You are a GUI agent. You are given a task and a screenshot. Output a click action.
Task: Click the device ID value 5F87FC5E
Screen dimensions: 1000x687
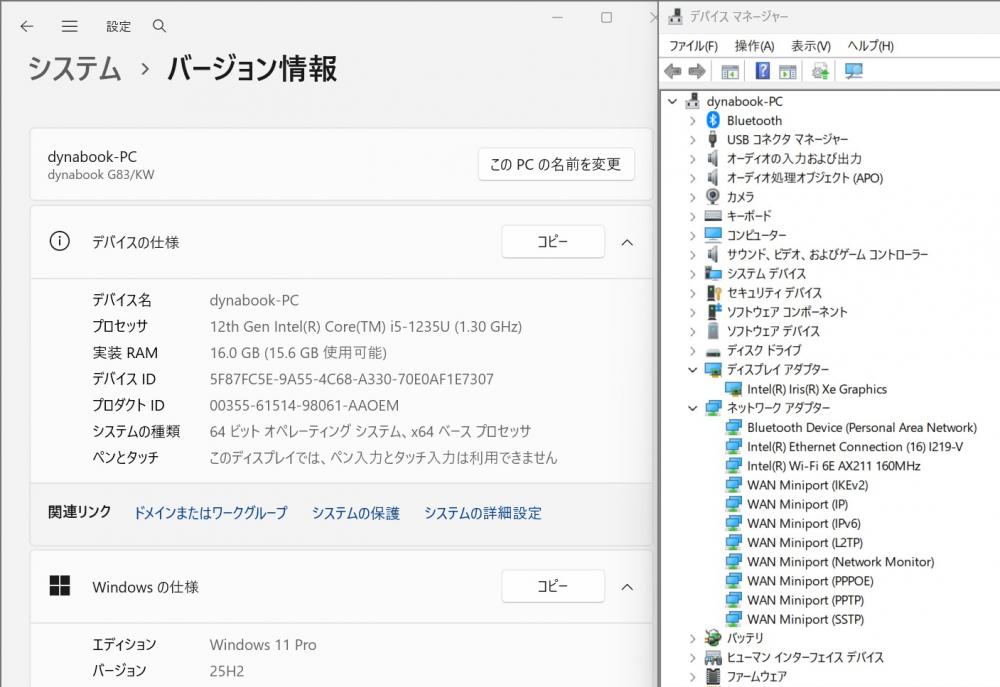pos(351,379)
